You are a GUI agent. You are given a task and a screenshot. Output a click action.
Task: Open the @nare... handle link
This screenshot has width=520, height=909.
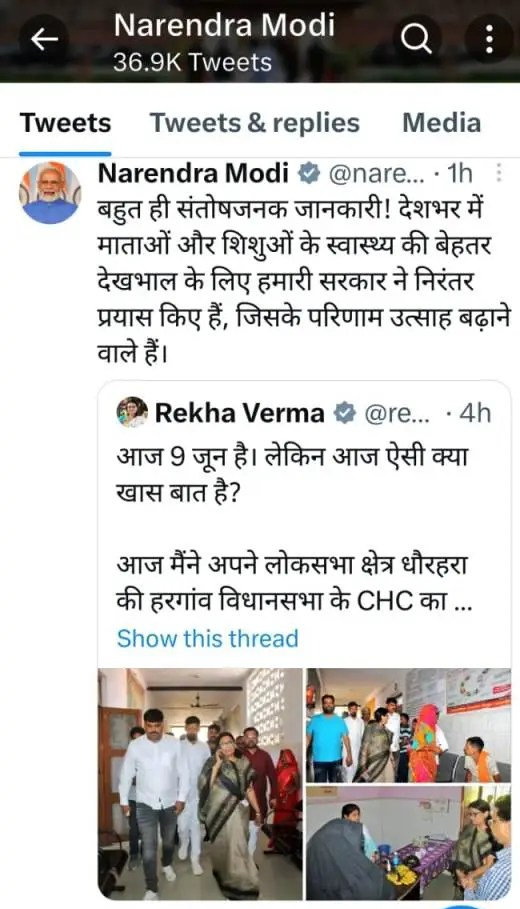(376, 173)
